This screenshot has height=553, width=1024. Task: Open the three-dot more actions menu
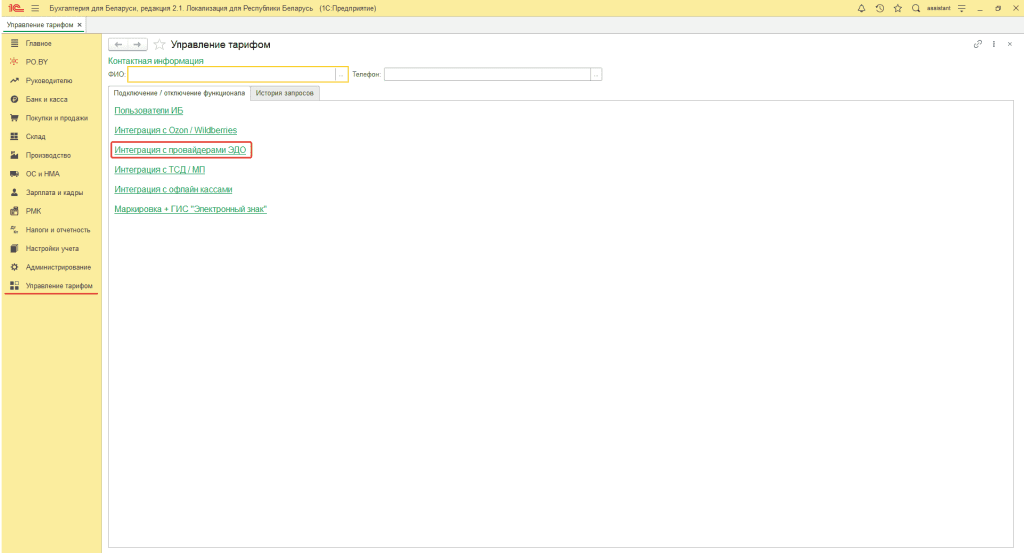pyautogui.click(x=994, y=44)
